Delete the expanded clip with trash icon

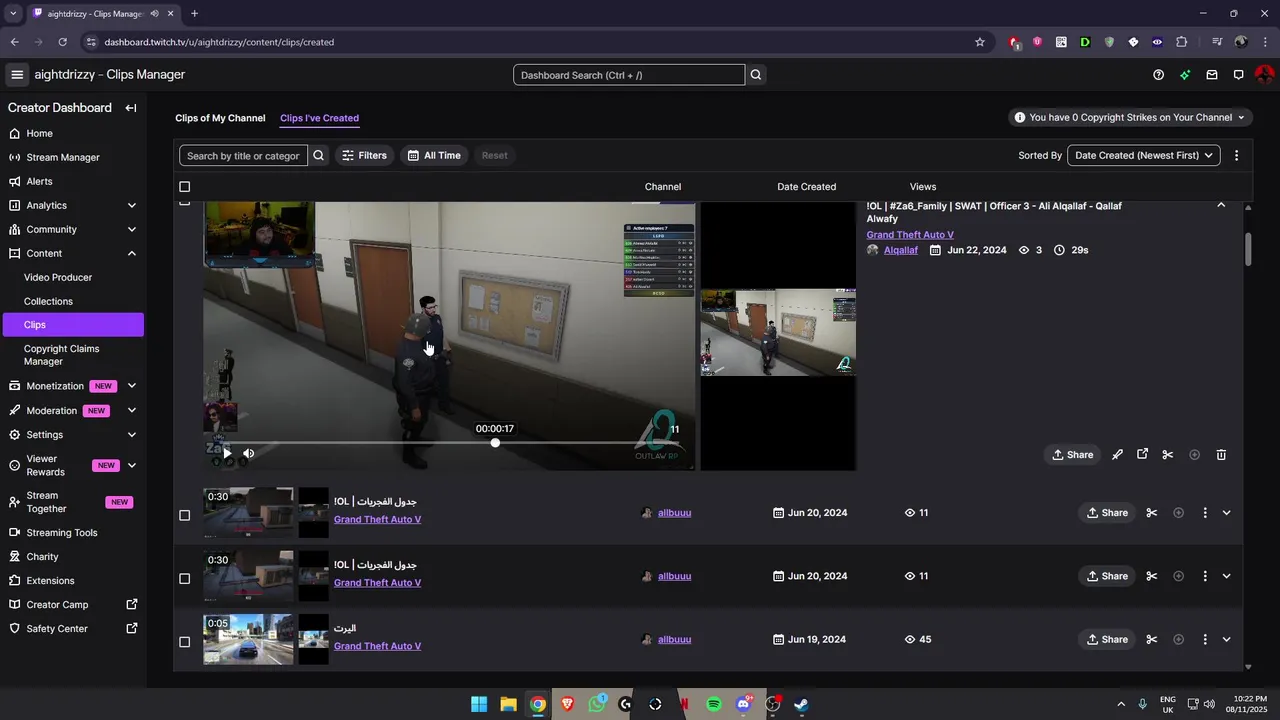click(1221, 455)
